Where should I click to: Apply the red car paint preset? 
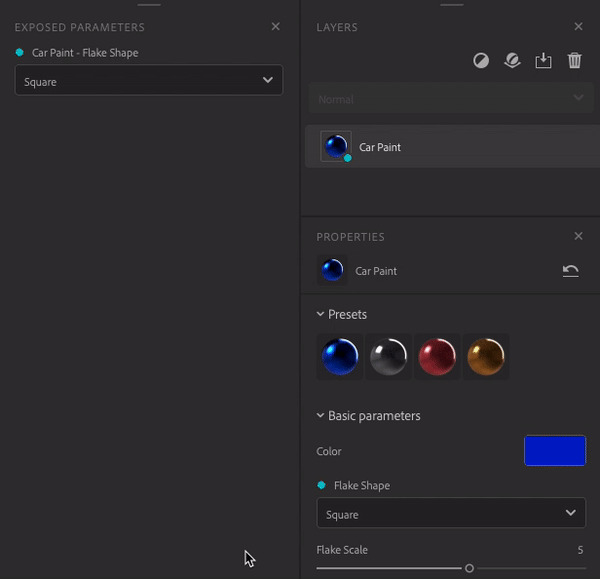(437, 357)
